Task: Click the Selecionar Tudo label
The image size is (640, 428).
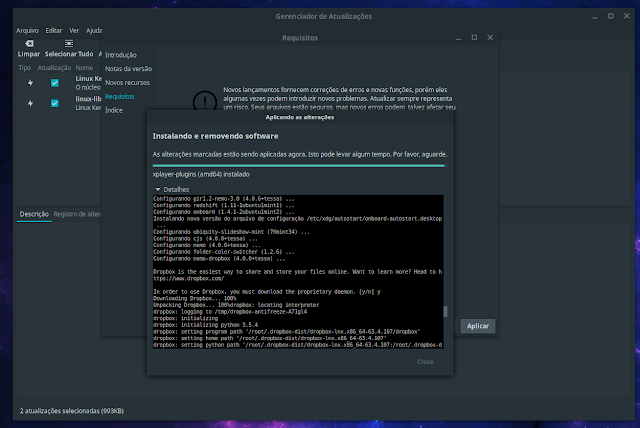Action: click(x=69, y=54)
